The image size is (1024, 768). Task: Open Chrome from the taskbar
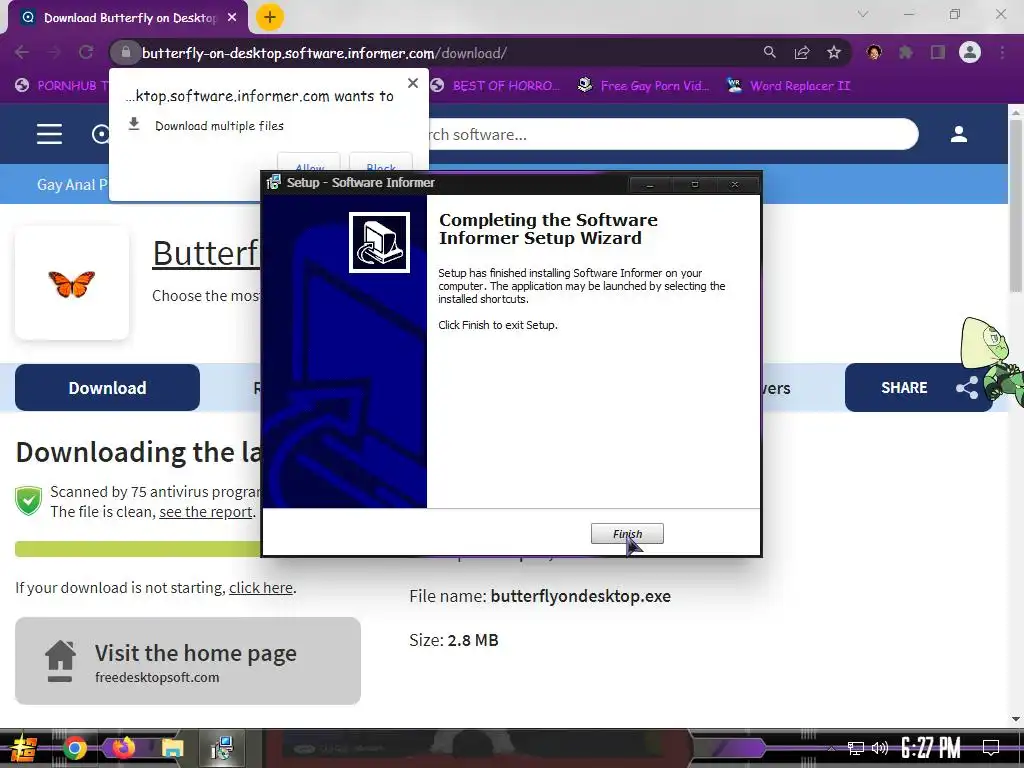pyautogui.click(x=75, y=748)
